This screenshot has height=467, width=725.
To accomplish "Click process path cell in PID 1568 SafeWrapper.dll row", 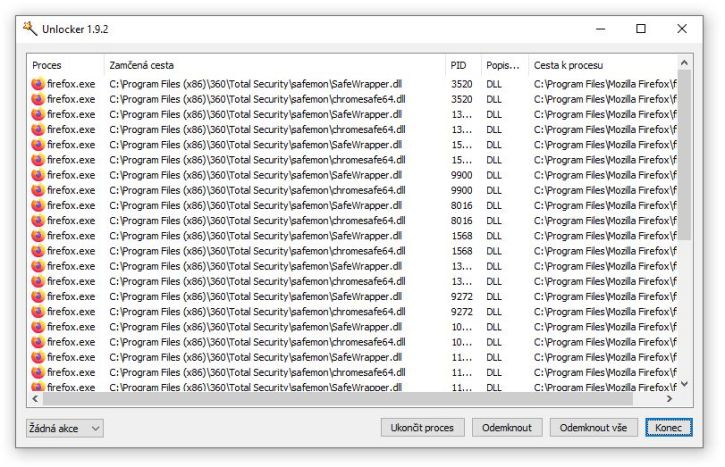I will (x=605, y=236).
